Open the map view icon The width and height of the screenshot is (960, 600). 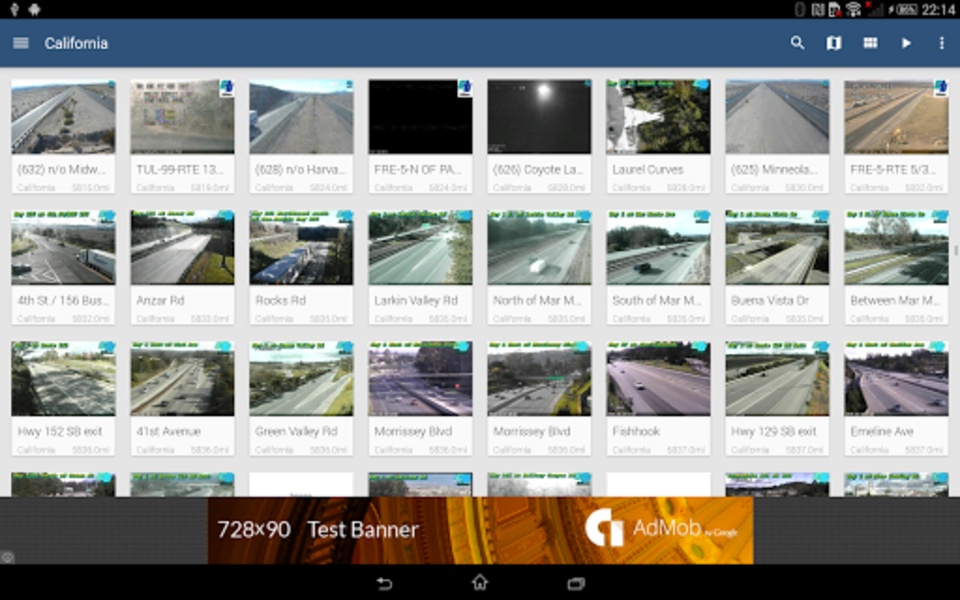point(834,43)
